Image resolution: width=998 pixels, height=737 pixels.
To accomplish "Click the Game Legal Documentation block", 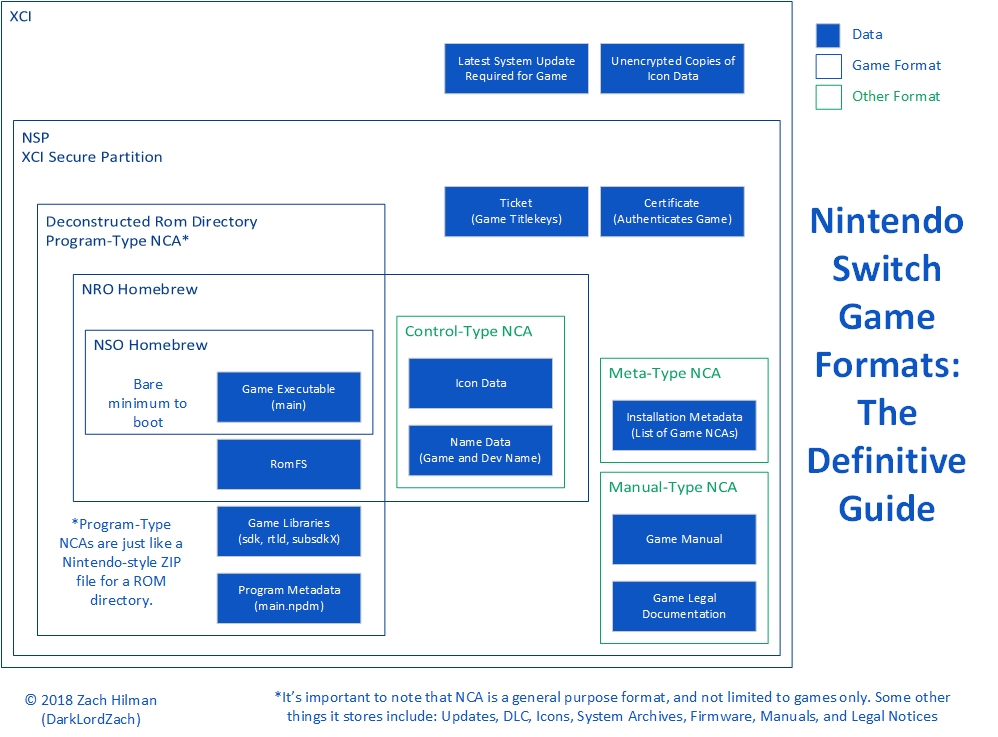I will [684, 606].
